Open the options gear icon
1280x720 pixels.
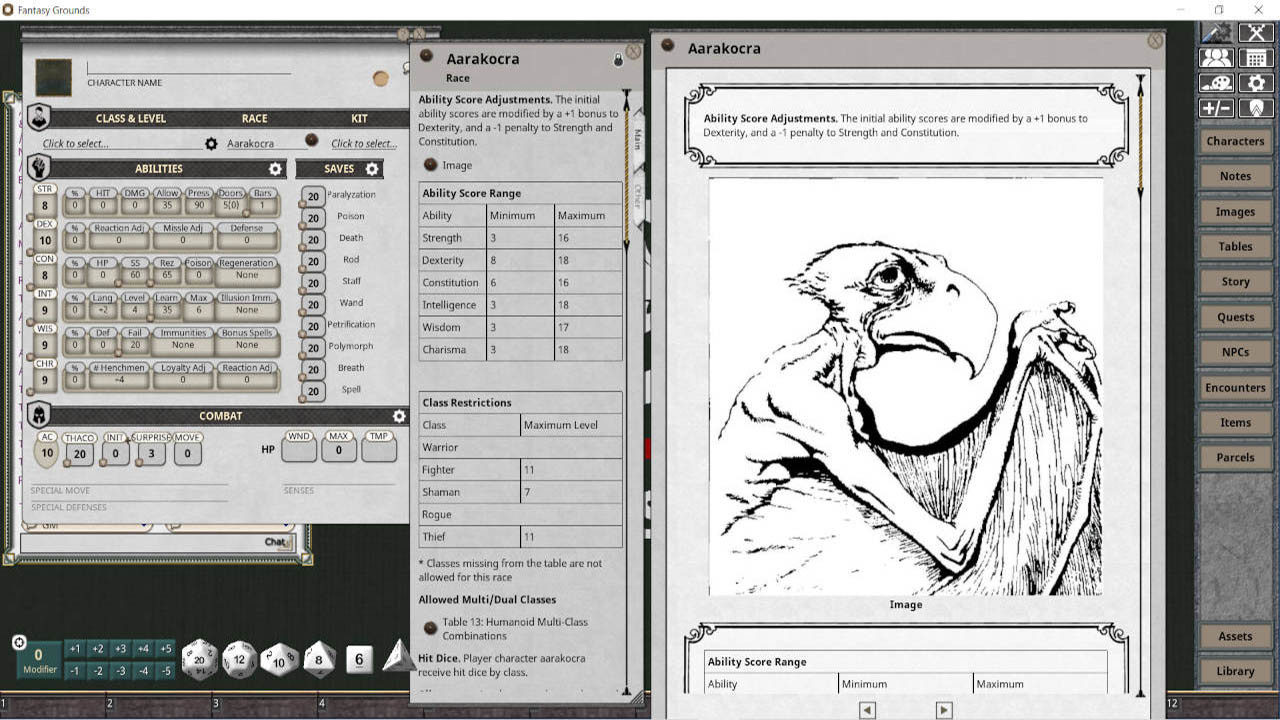click(x=1256, y=82)
